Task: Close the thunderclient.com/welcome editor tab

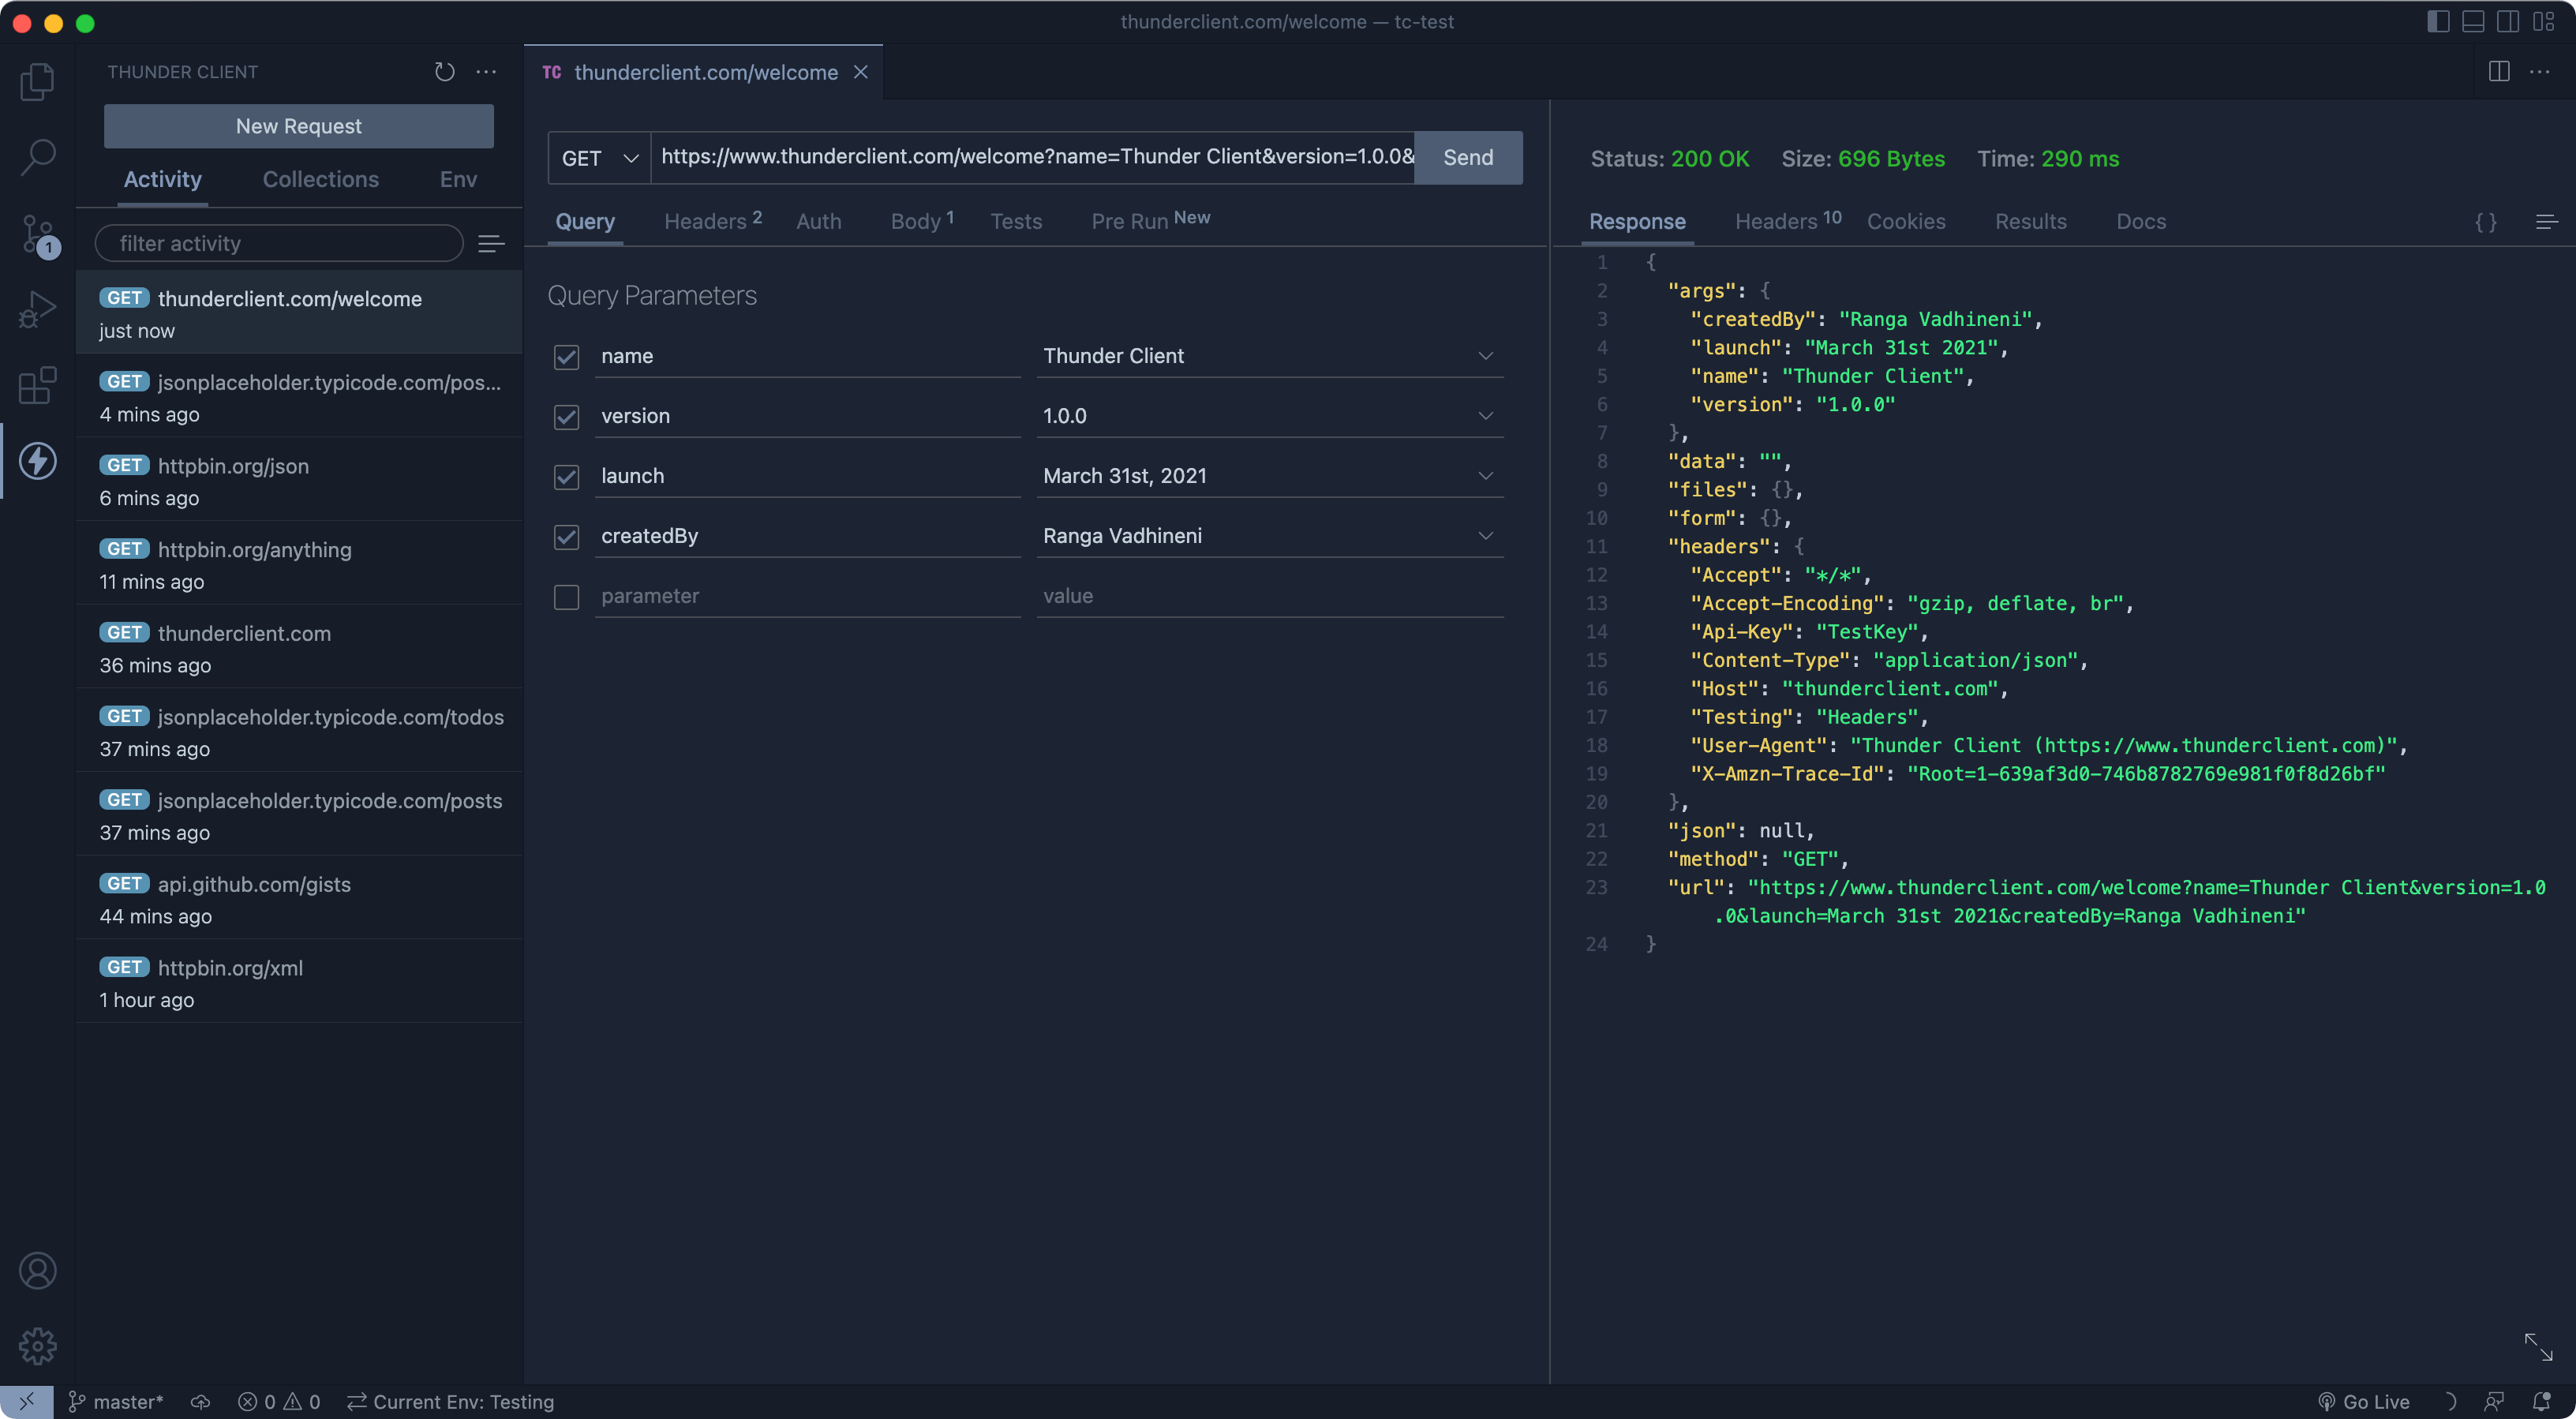Action: [860, 72]
